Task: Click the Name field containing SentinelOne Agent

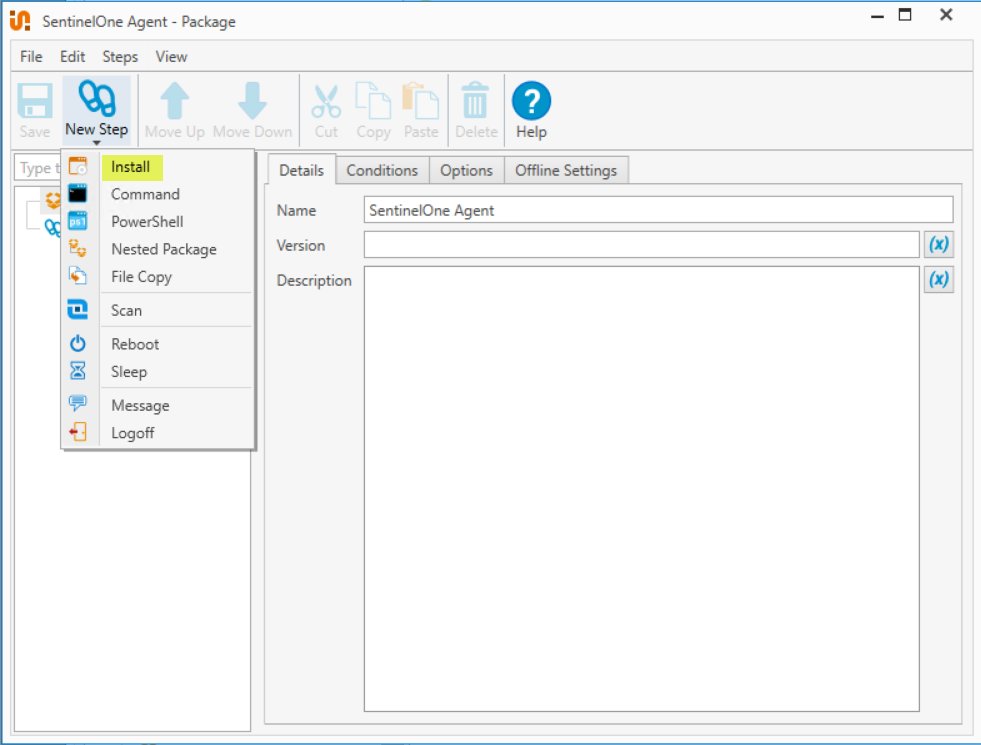Action: point(658,210)
